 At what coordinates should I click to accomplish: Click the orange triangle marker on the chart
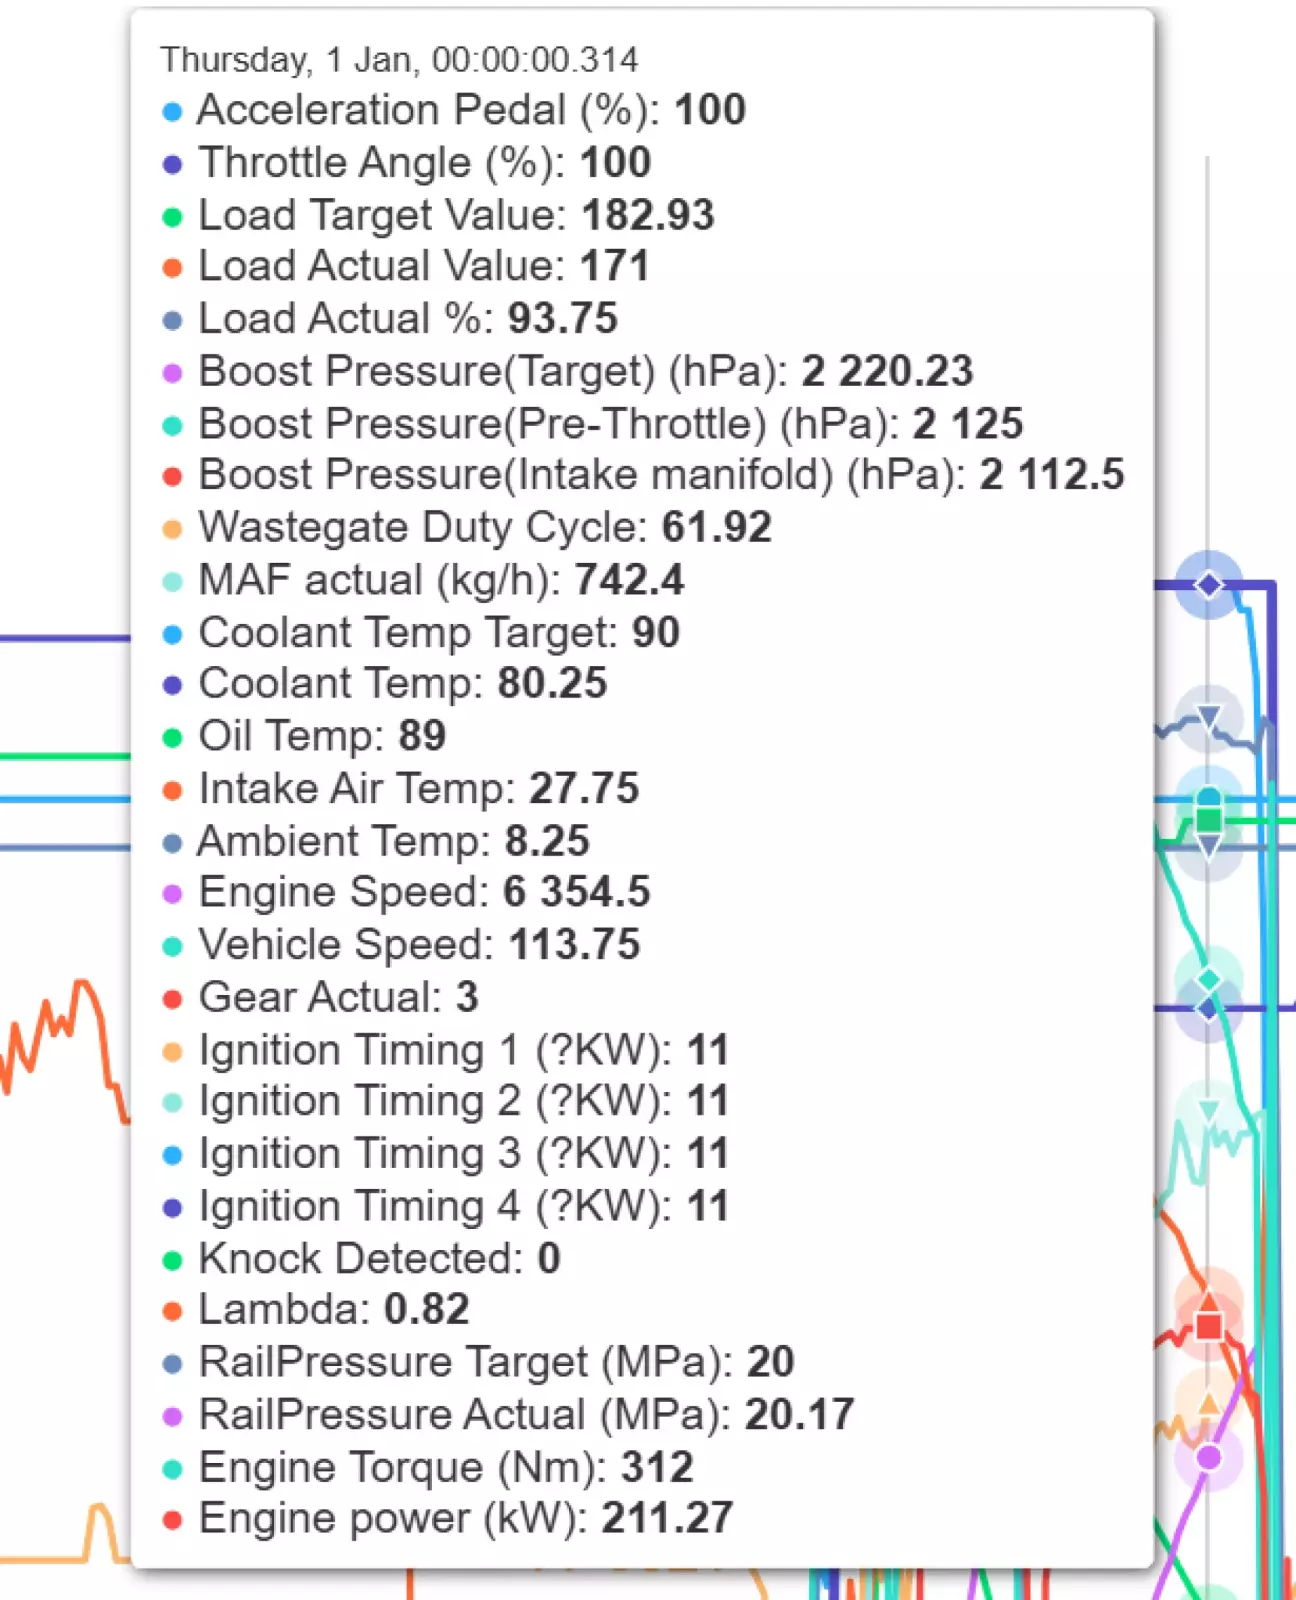(x=1208, y=1403)
